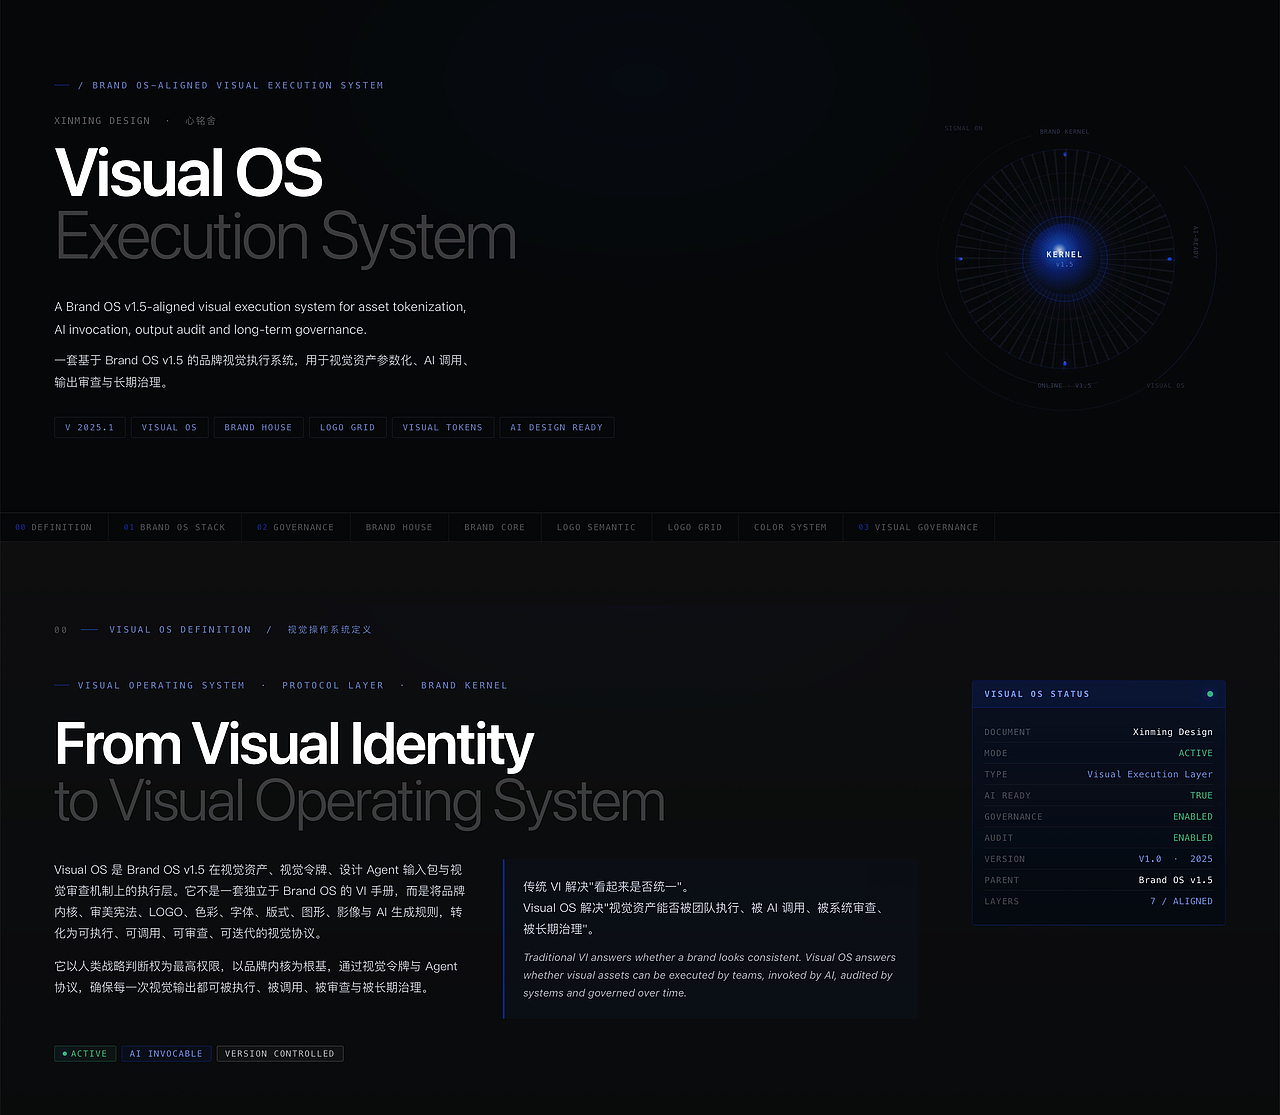This screenshot has height=1115, width=1280.
Task: Jump to the LOGO SEMANTIC tab
Action: [x=596, y=527]
